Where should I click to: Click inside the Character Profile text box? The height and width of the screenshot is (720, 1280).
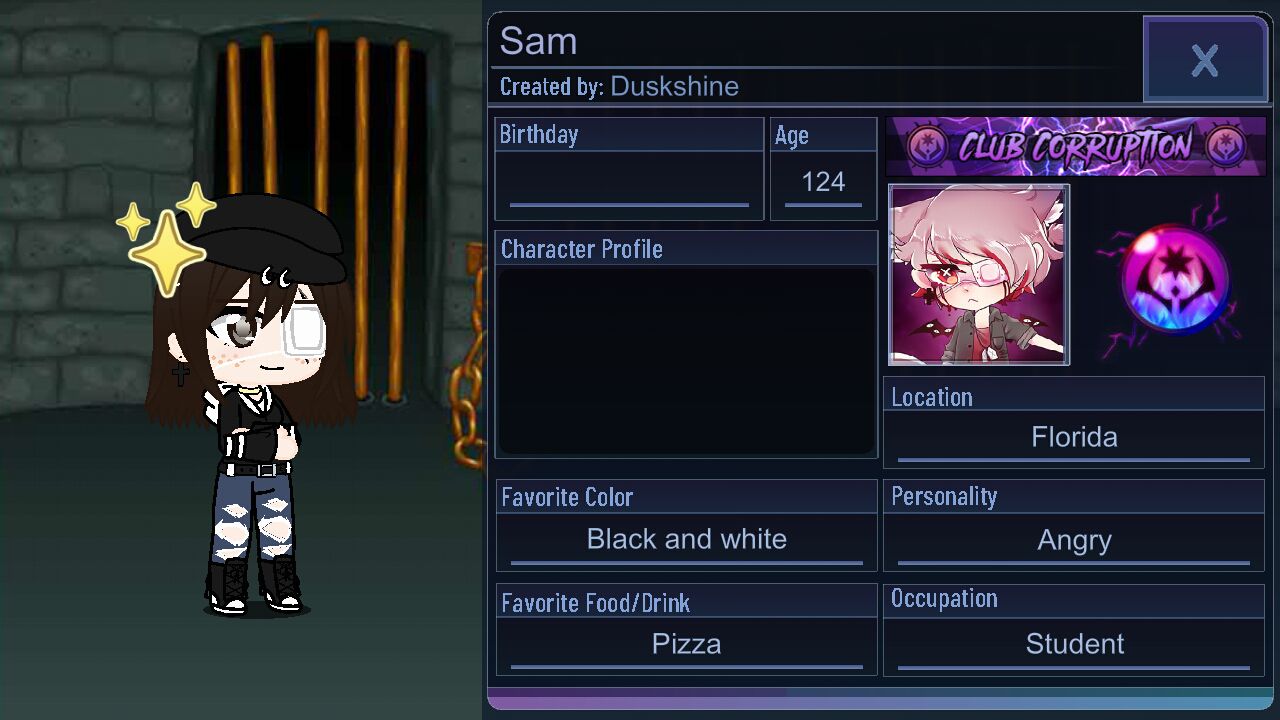(x=686, y=360)
